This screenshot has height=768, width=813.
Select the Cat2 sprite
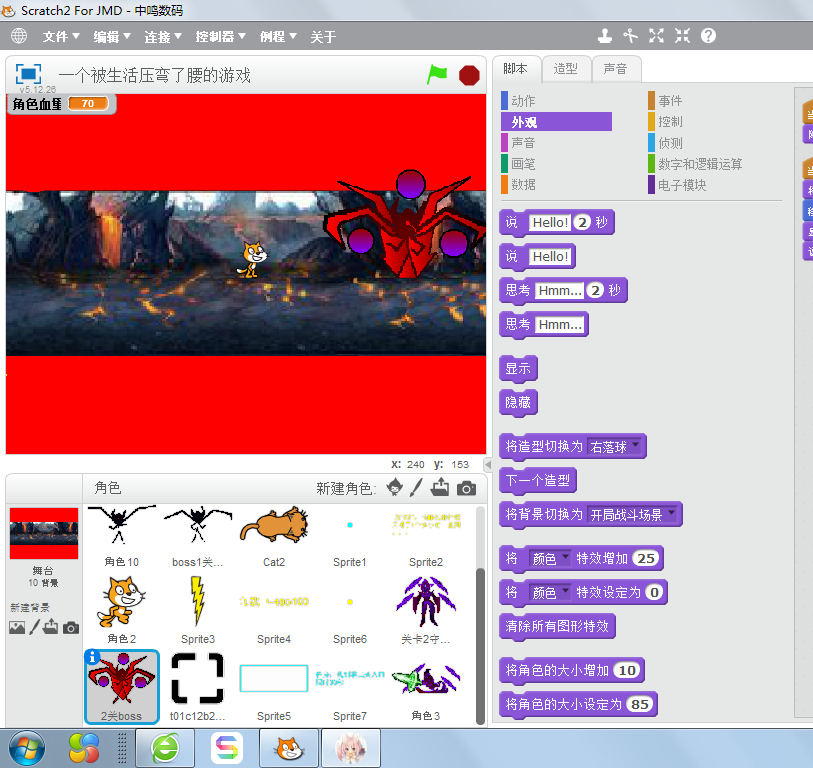[274, 537]
